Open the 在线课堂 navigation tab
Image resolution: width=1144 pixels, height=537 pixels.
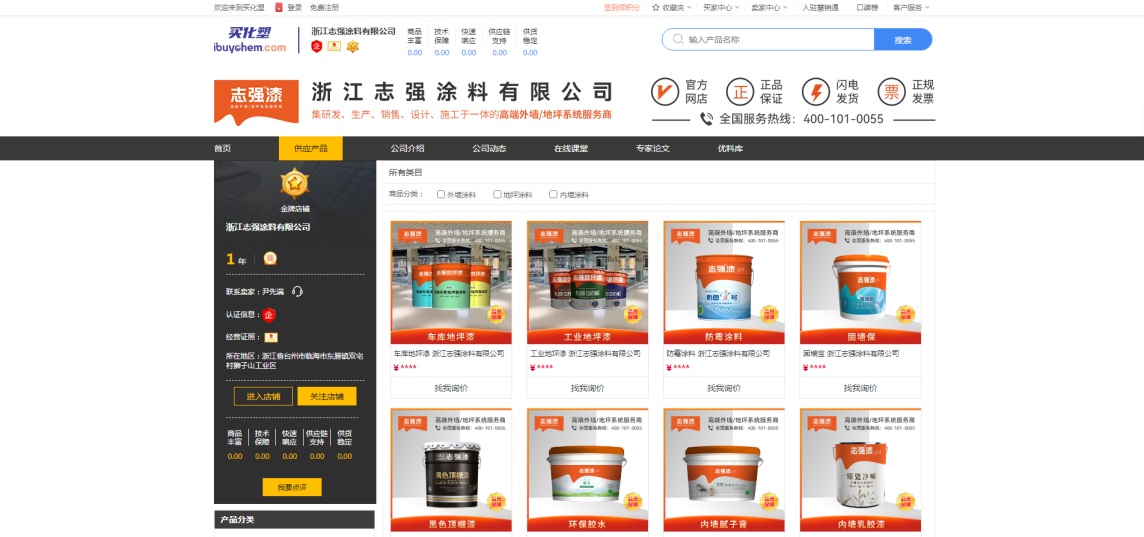571,148
